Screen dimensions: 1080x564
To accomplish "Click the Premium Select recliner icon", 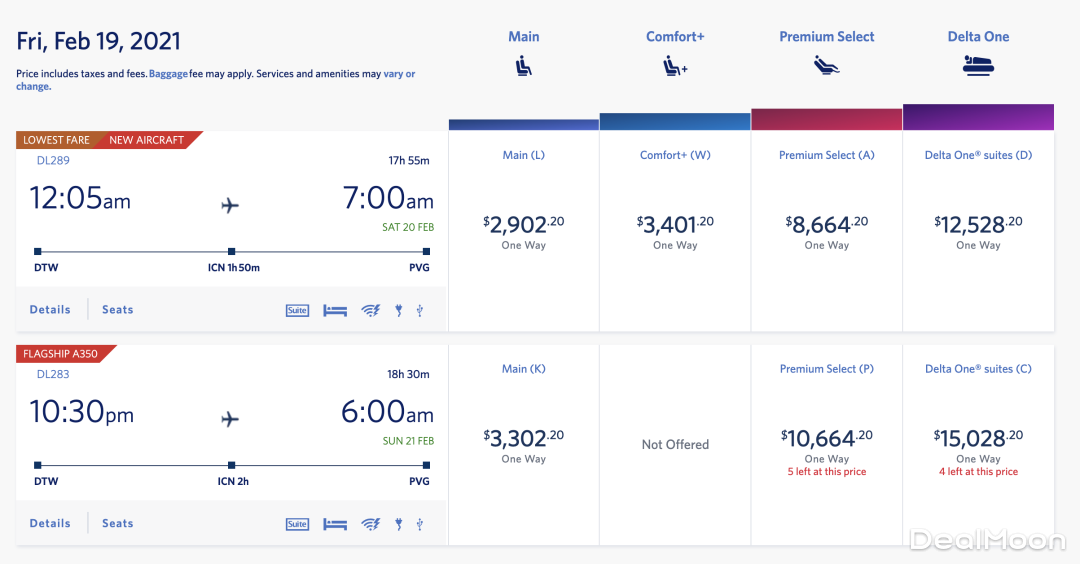I will point(826,67).
